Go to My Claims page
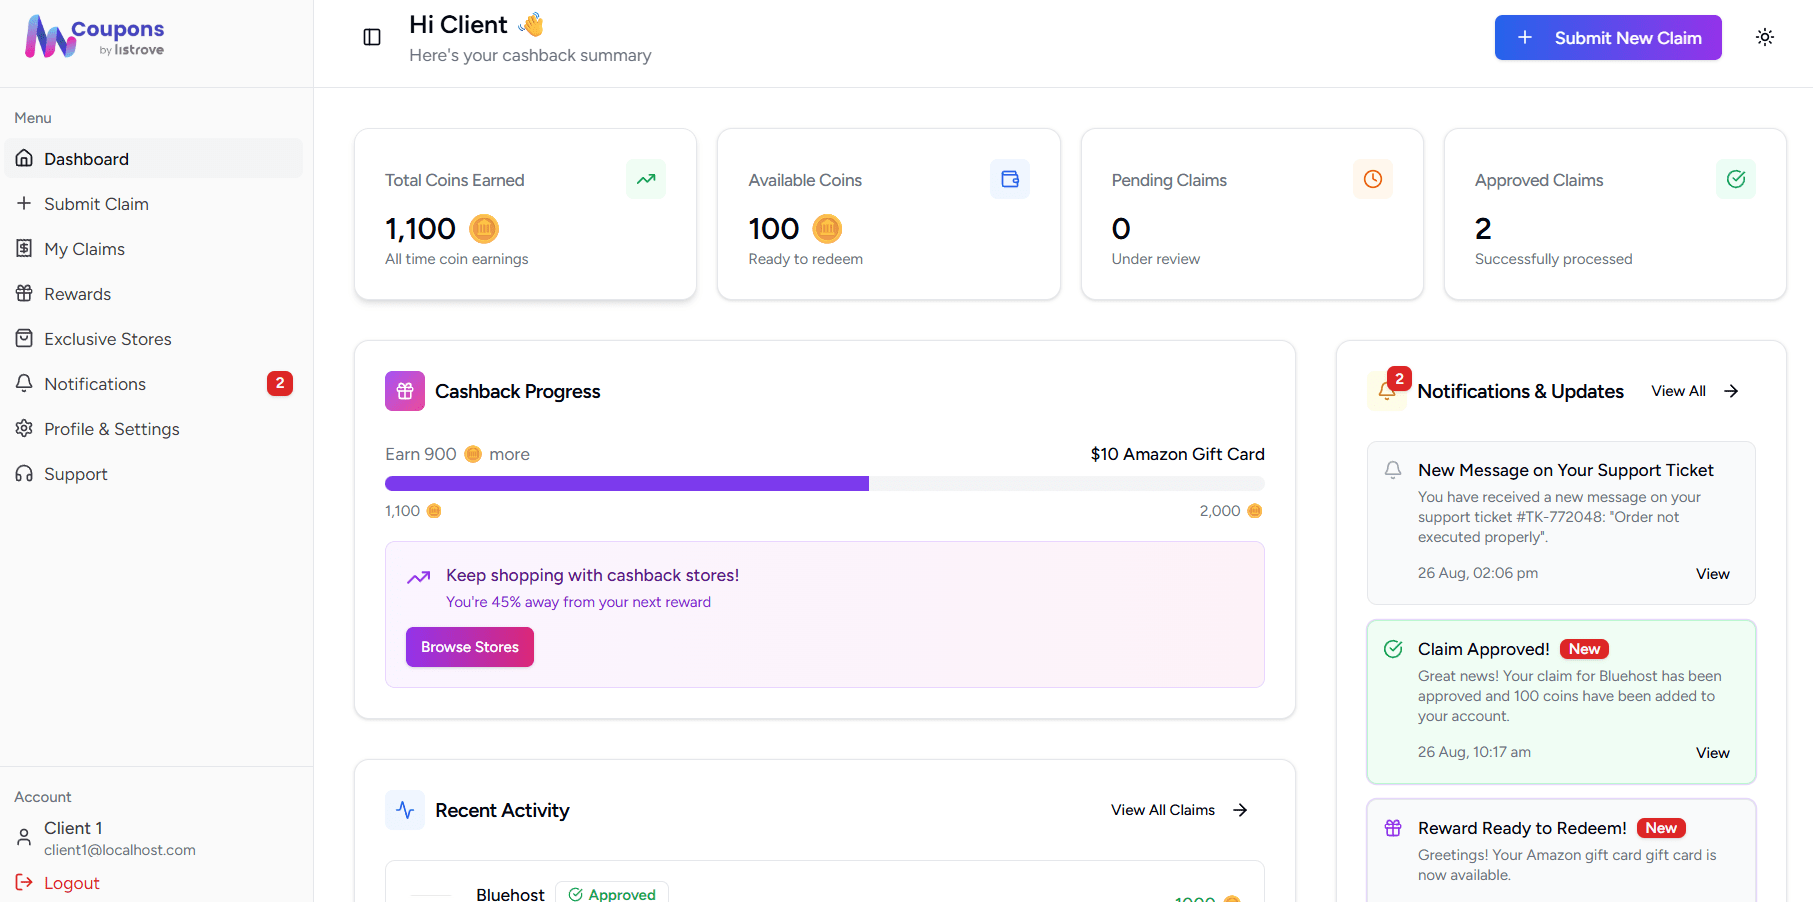Viewport: 1813px width, 902px height. (154, 248)
